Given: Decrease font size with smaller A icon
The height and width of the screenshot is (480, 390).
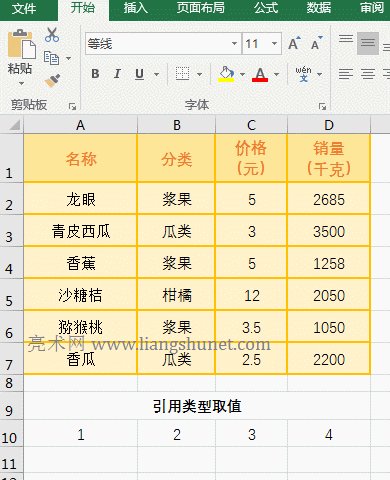Looking at the screenshot, I should click(x=316, y=43).
